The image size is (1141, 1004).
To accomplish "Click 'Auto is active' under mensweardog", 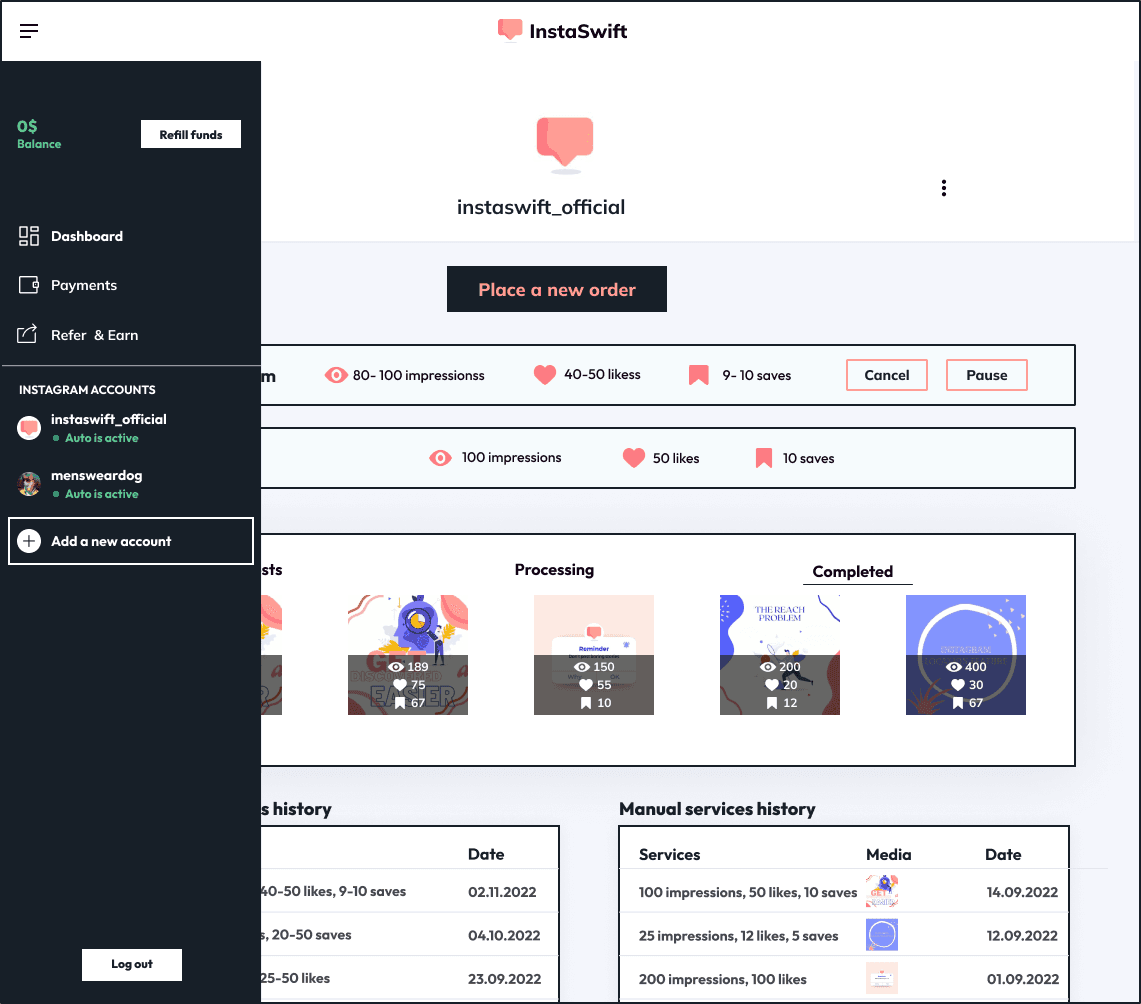I will point(102,494).
